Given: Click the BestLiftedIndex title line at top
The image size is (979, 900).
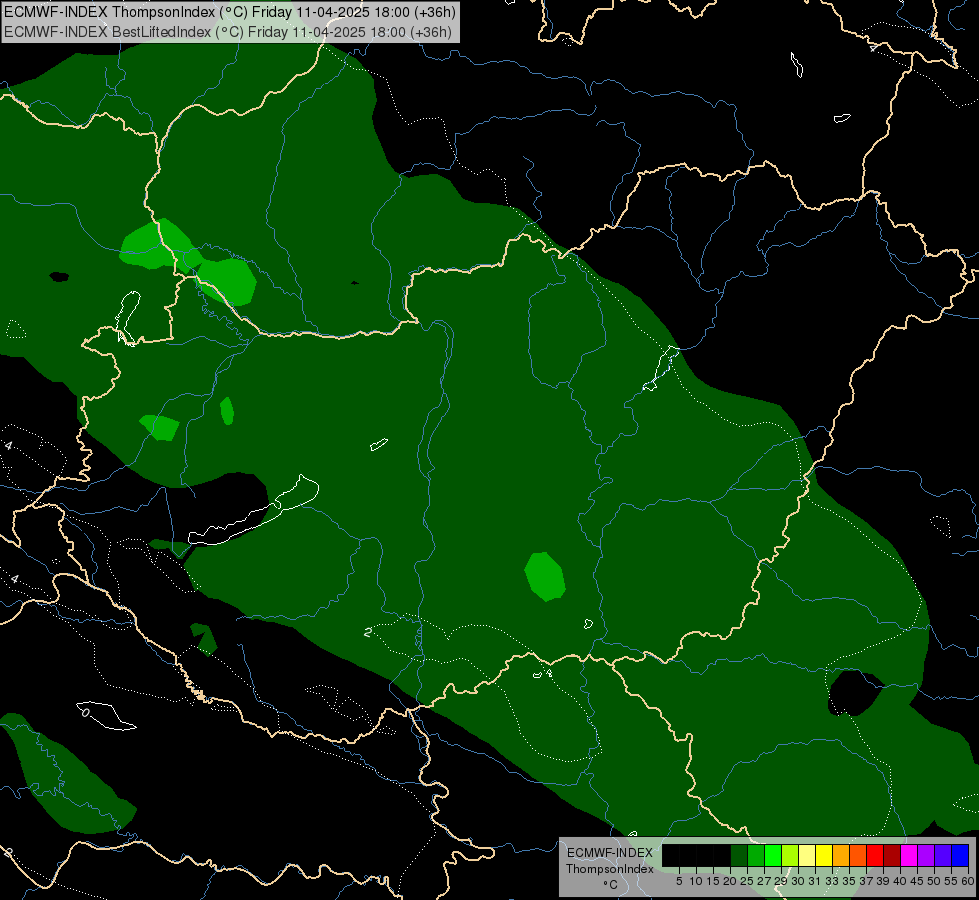Looking at the screenshot, I should coord(228,32).
